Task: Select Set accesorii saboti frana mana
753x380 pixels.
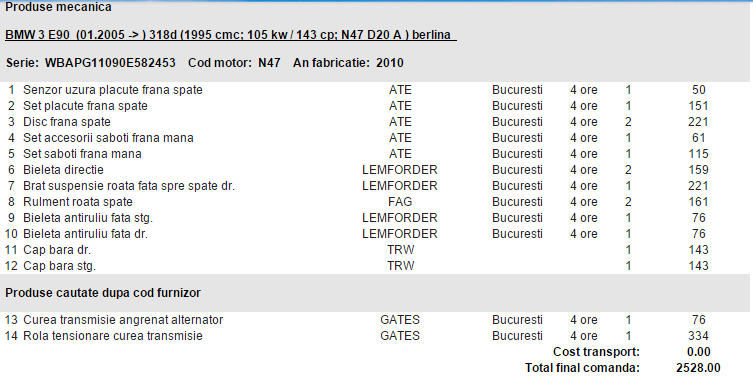Action: [108, 138]
